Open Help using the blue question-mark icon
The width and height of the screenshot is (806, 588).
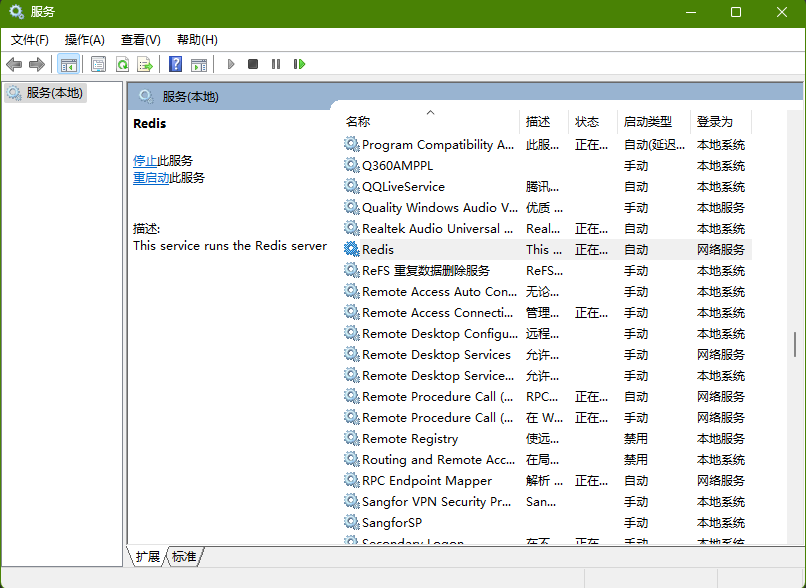(175, 65)
